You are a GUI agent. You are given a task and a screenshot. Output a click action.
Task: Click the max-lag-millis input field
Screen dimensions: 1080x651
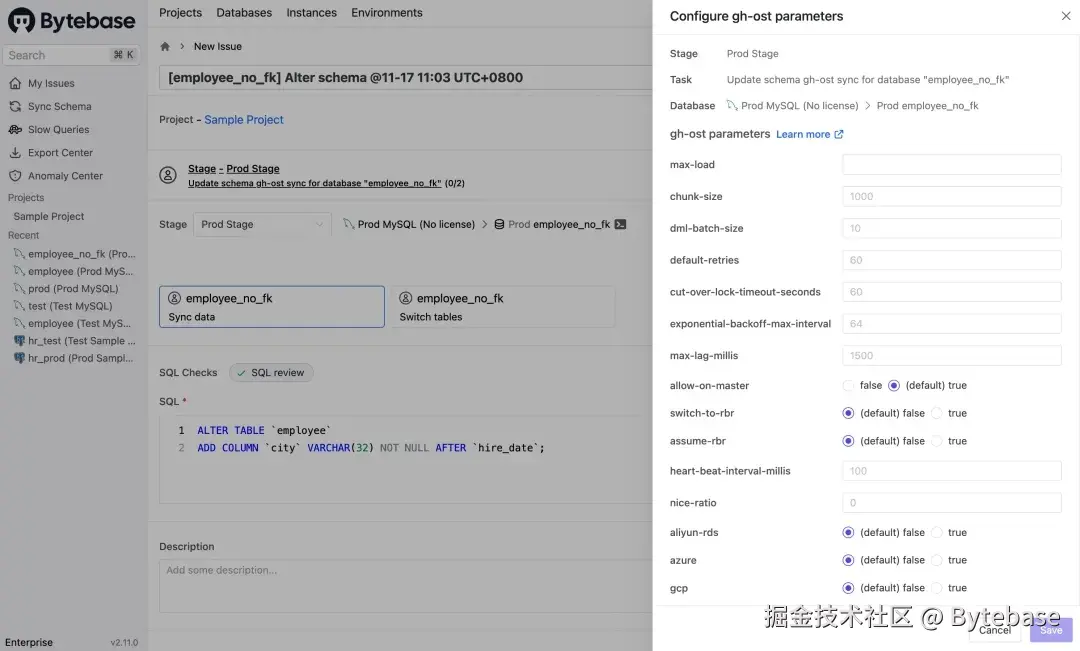tap(951, 355)
